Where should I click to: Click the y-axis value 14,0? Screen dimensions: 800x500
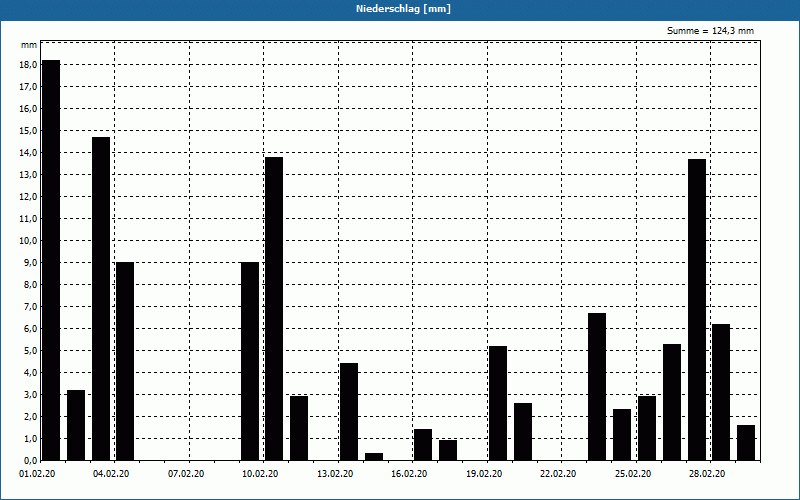tap(28, 153)
